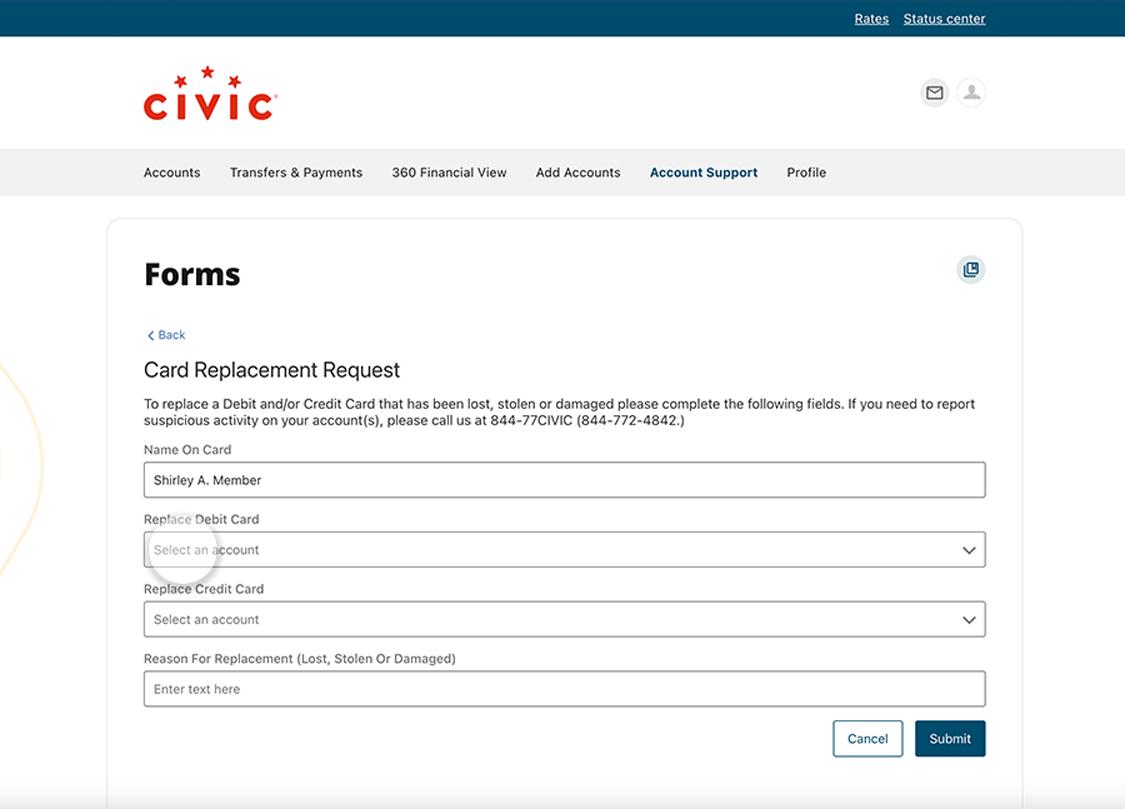The width and height of the screenshot is (1125, 809).
Task: Click the saved forms icon beside Forms
Action: 971,270
